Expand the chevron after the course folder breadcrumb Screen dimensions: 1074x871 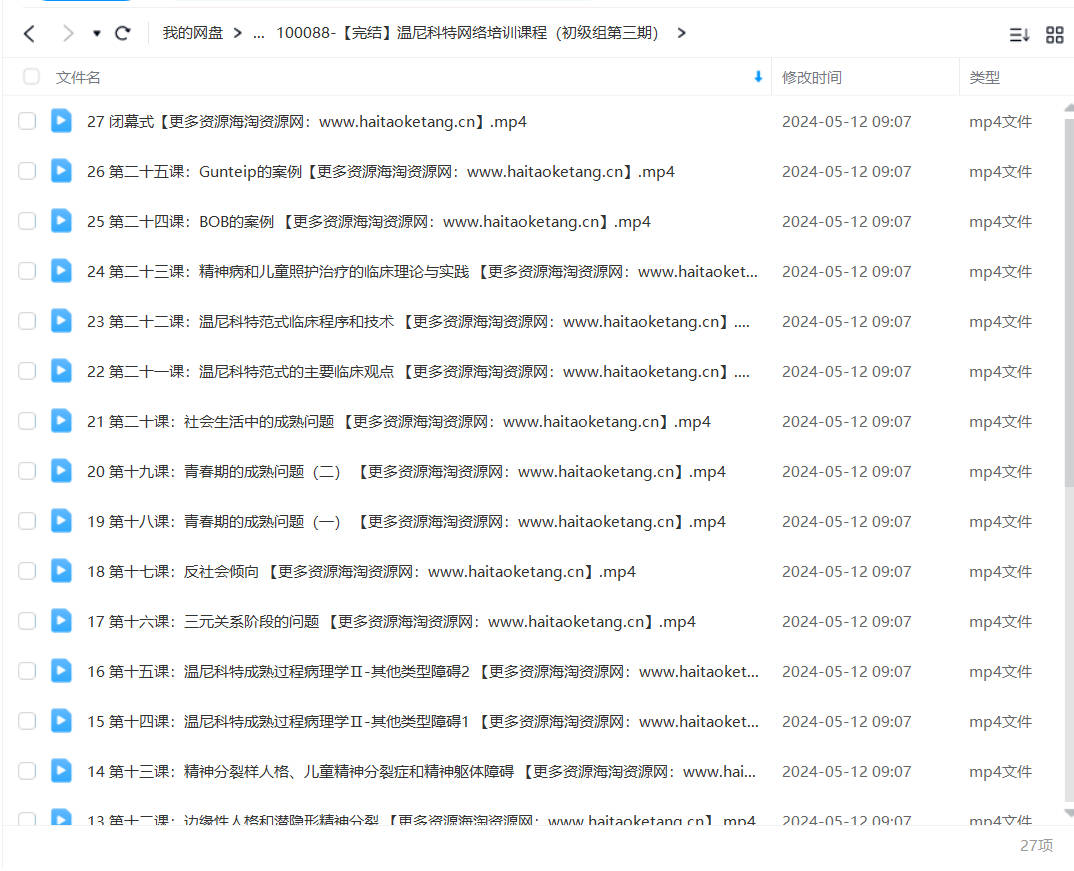coord(681,33)
